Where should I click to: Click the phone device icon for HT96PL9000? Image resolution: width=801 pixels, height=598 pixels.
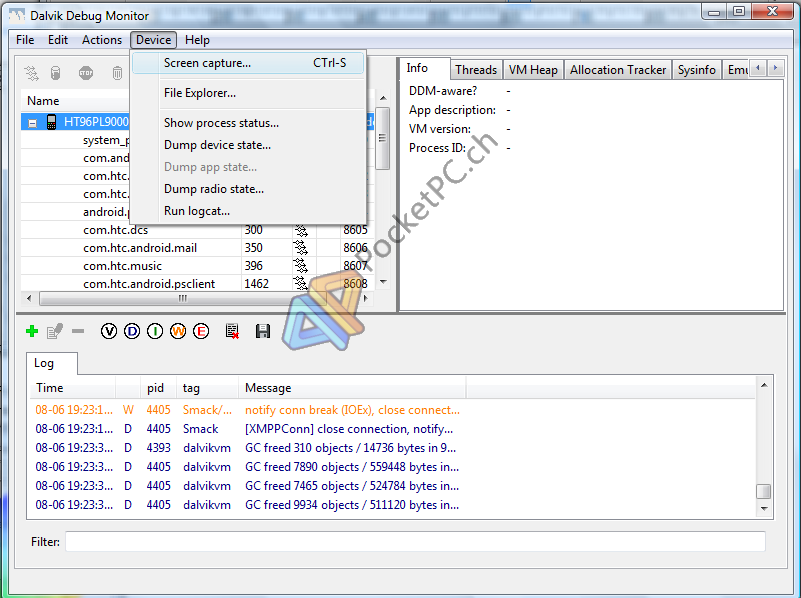pyautogui.click(x=51, y=122)
